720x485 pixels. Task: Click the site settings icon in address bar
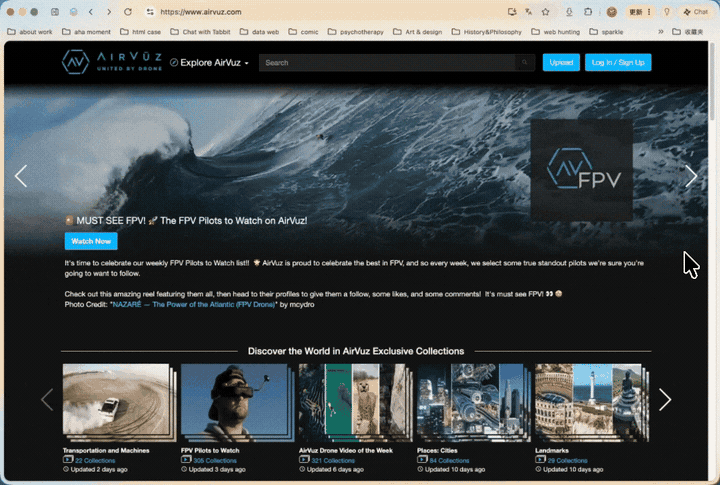click(x=150, y=12)
